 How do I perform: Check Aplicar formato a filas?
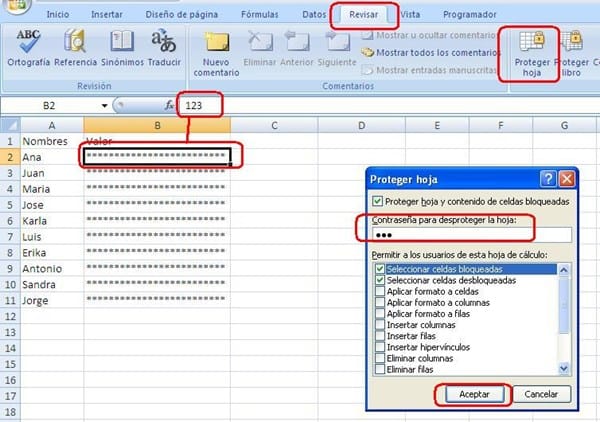pos(380,314)
